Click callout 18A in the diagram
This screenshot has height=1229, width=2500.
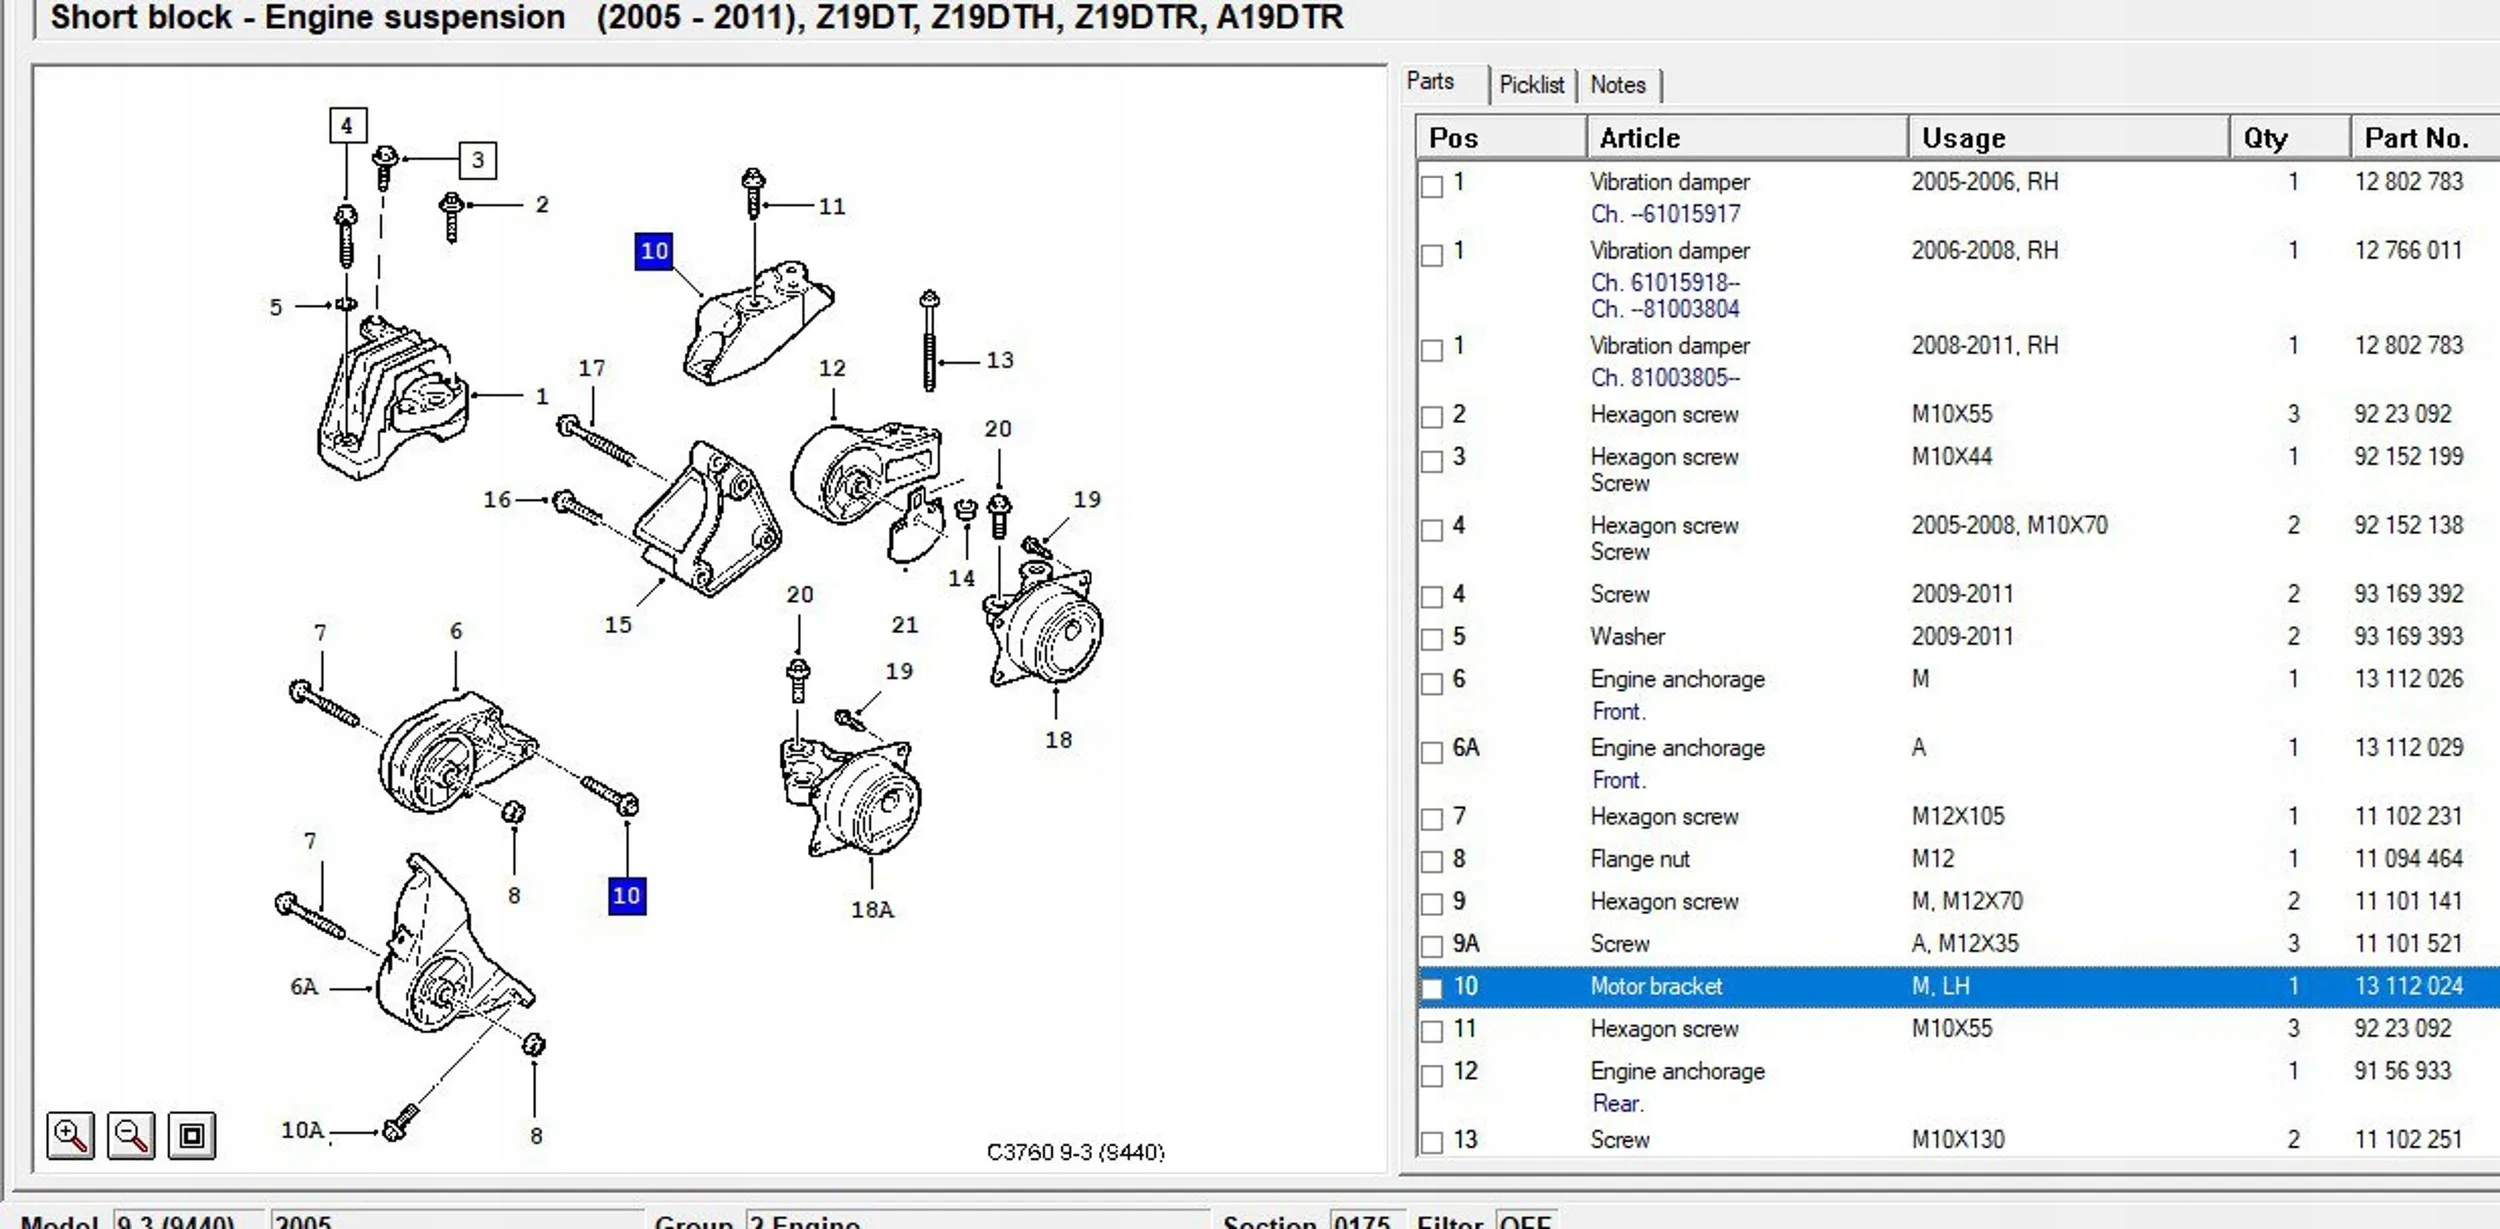872,910
